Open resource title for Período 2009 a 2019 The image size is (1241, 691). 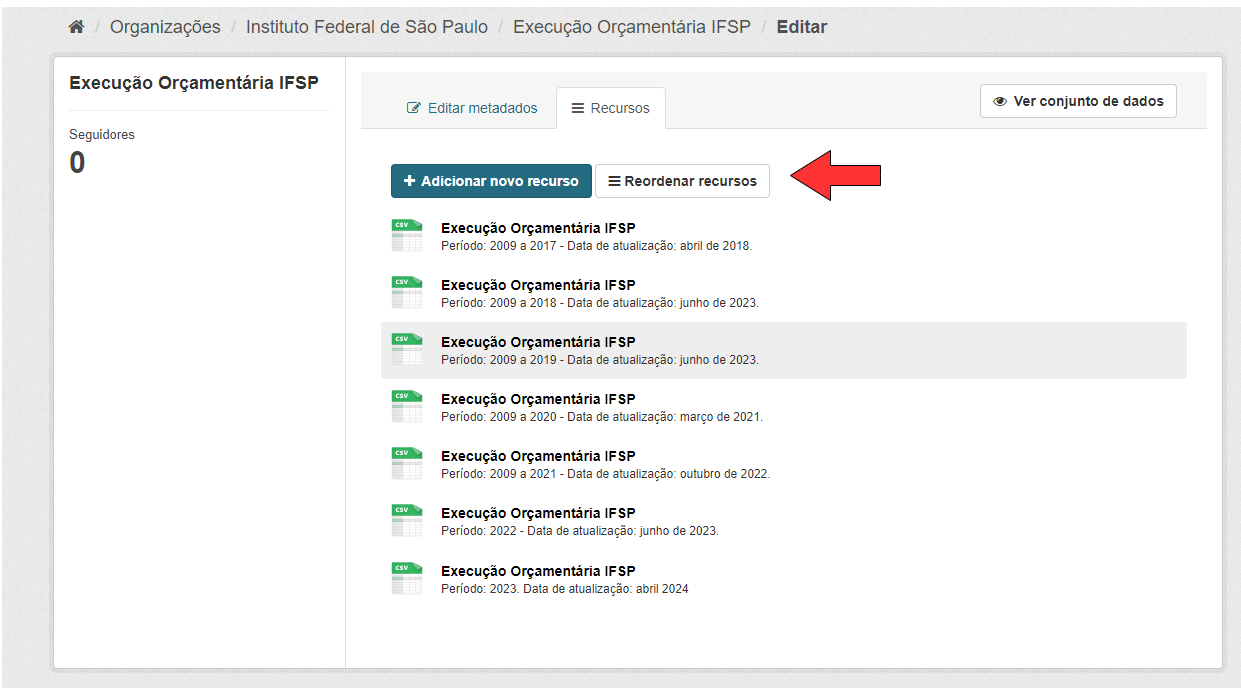click(538, 342)
